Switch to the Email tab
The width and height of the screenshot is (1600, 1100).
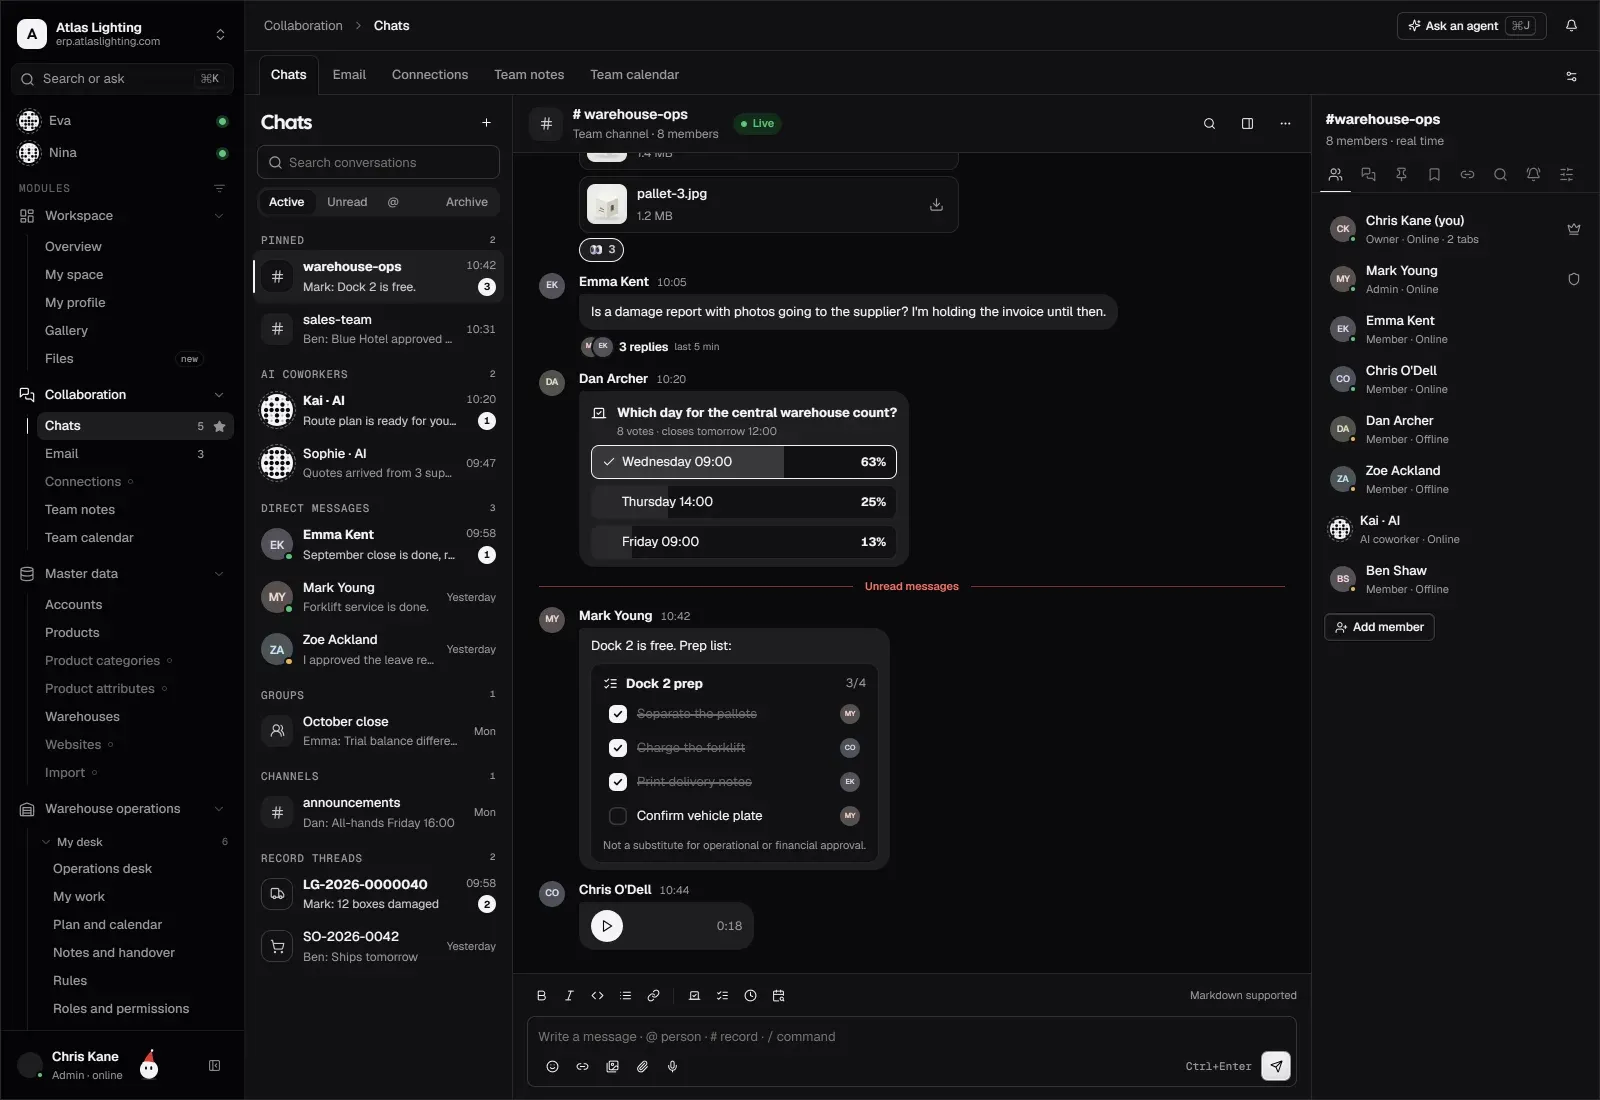coord(349,75)
